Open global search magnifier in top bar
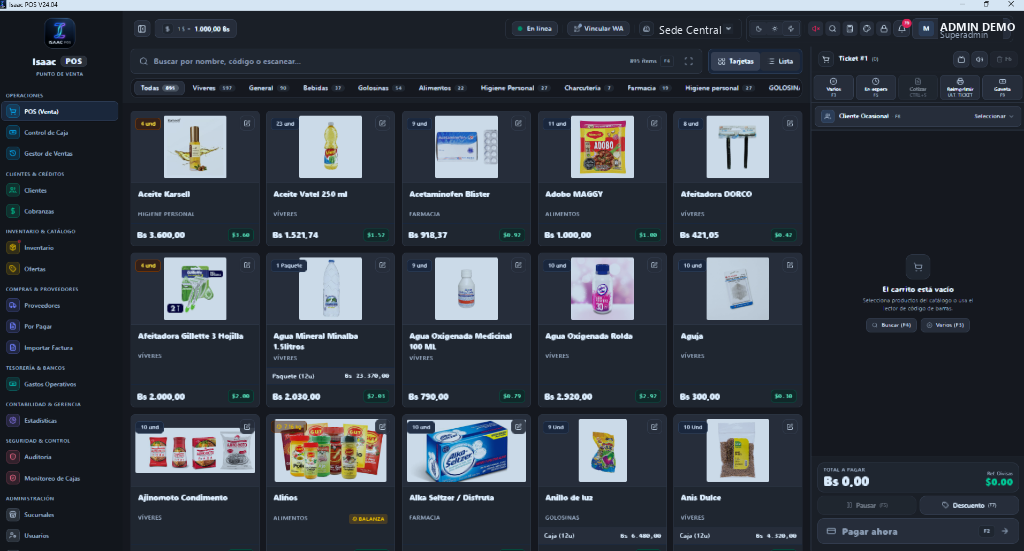Image resolution: width=1024 pixels, height=551 pixels. pos(833,29)
